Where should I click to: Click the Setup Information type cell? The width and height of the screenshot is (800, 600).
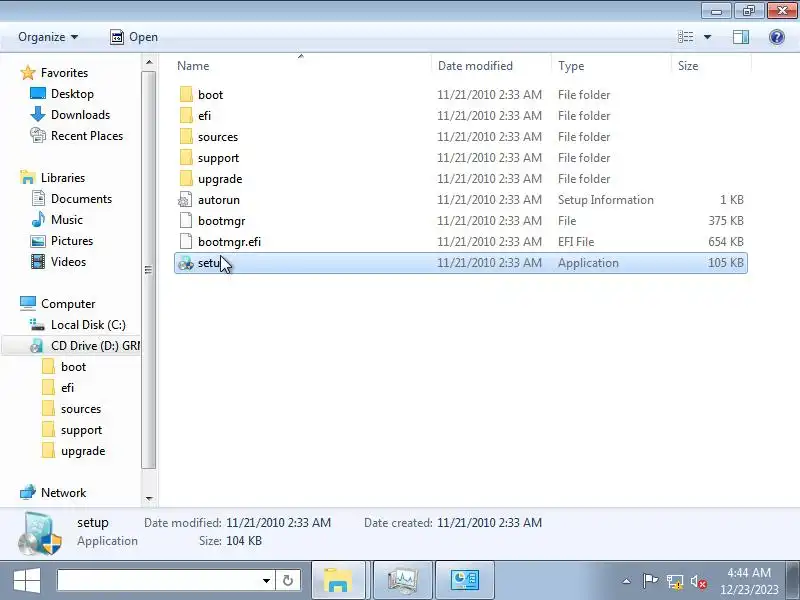point(606,199)
